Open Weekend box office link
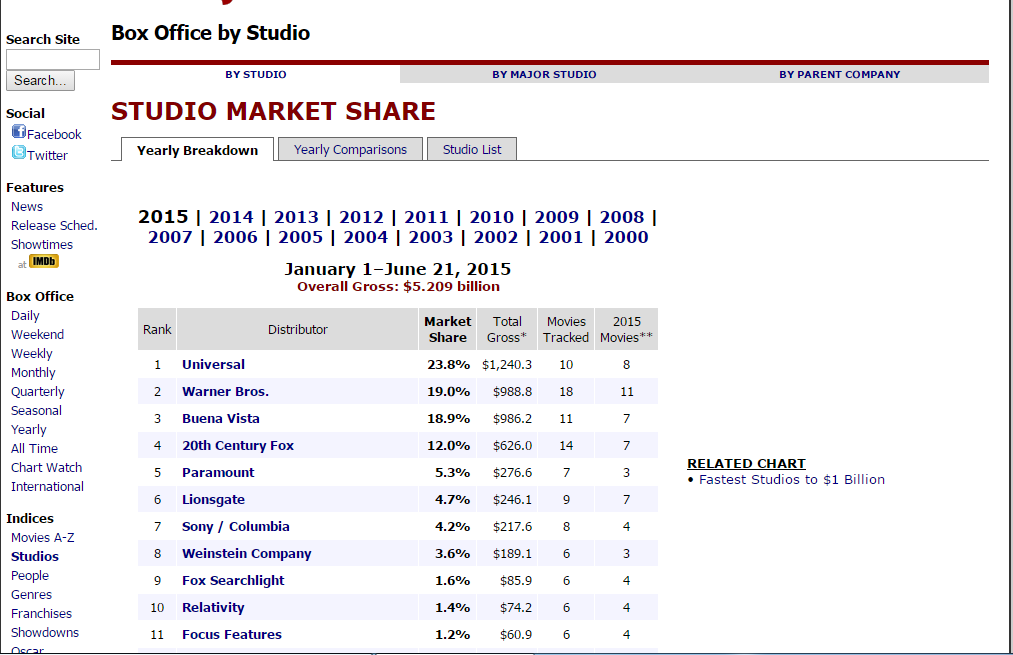Image resolution: width=1013 pixels, height=655 pixels. (x=37, y=335)
